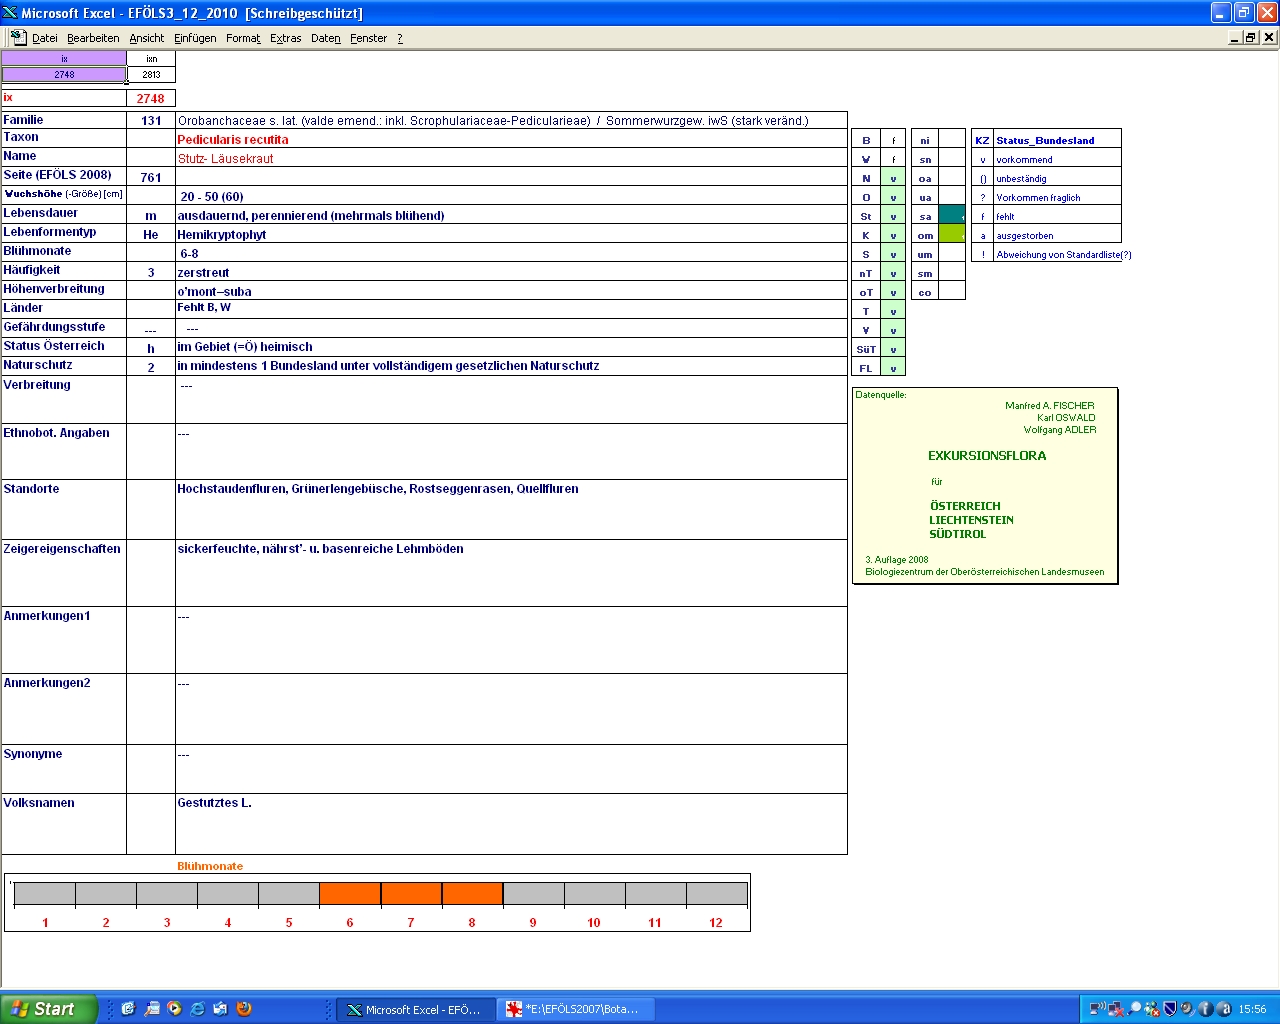The width and height of the screenshot is (1280, 1024).
Task: Open Windows Media Player quick launch icon
Action: pos(174,1009)
